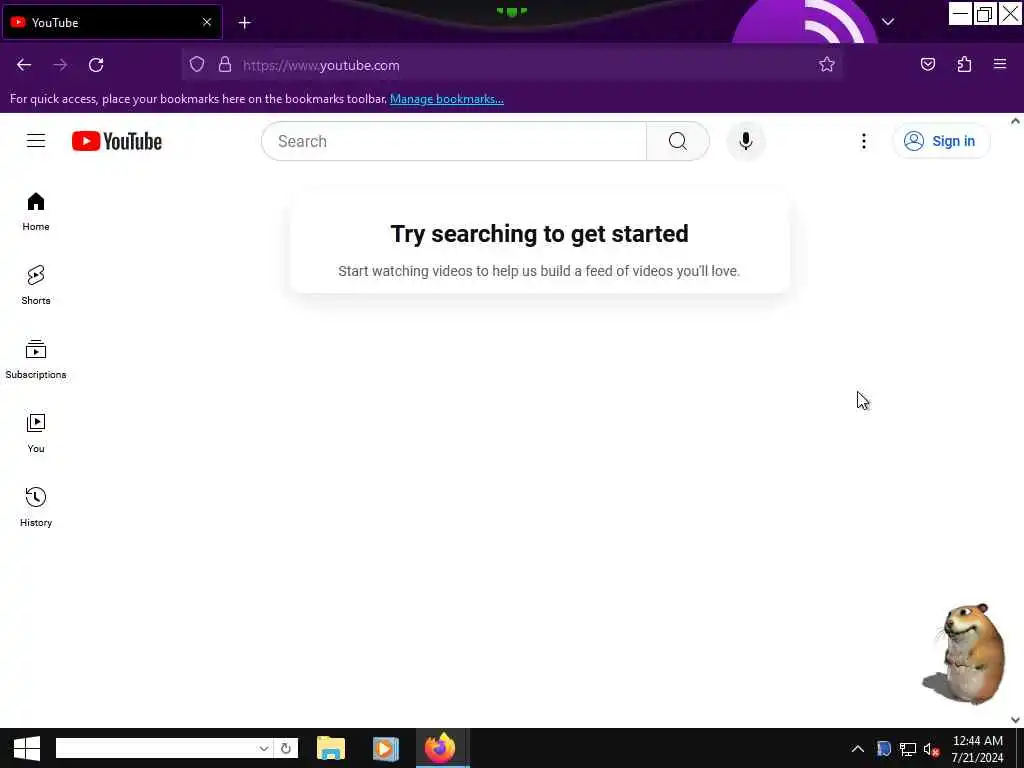Click the magnifier search button

[678, 141]
